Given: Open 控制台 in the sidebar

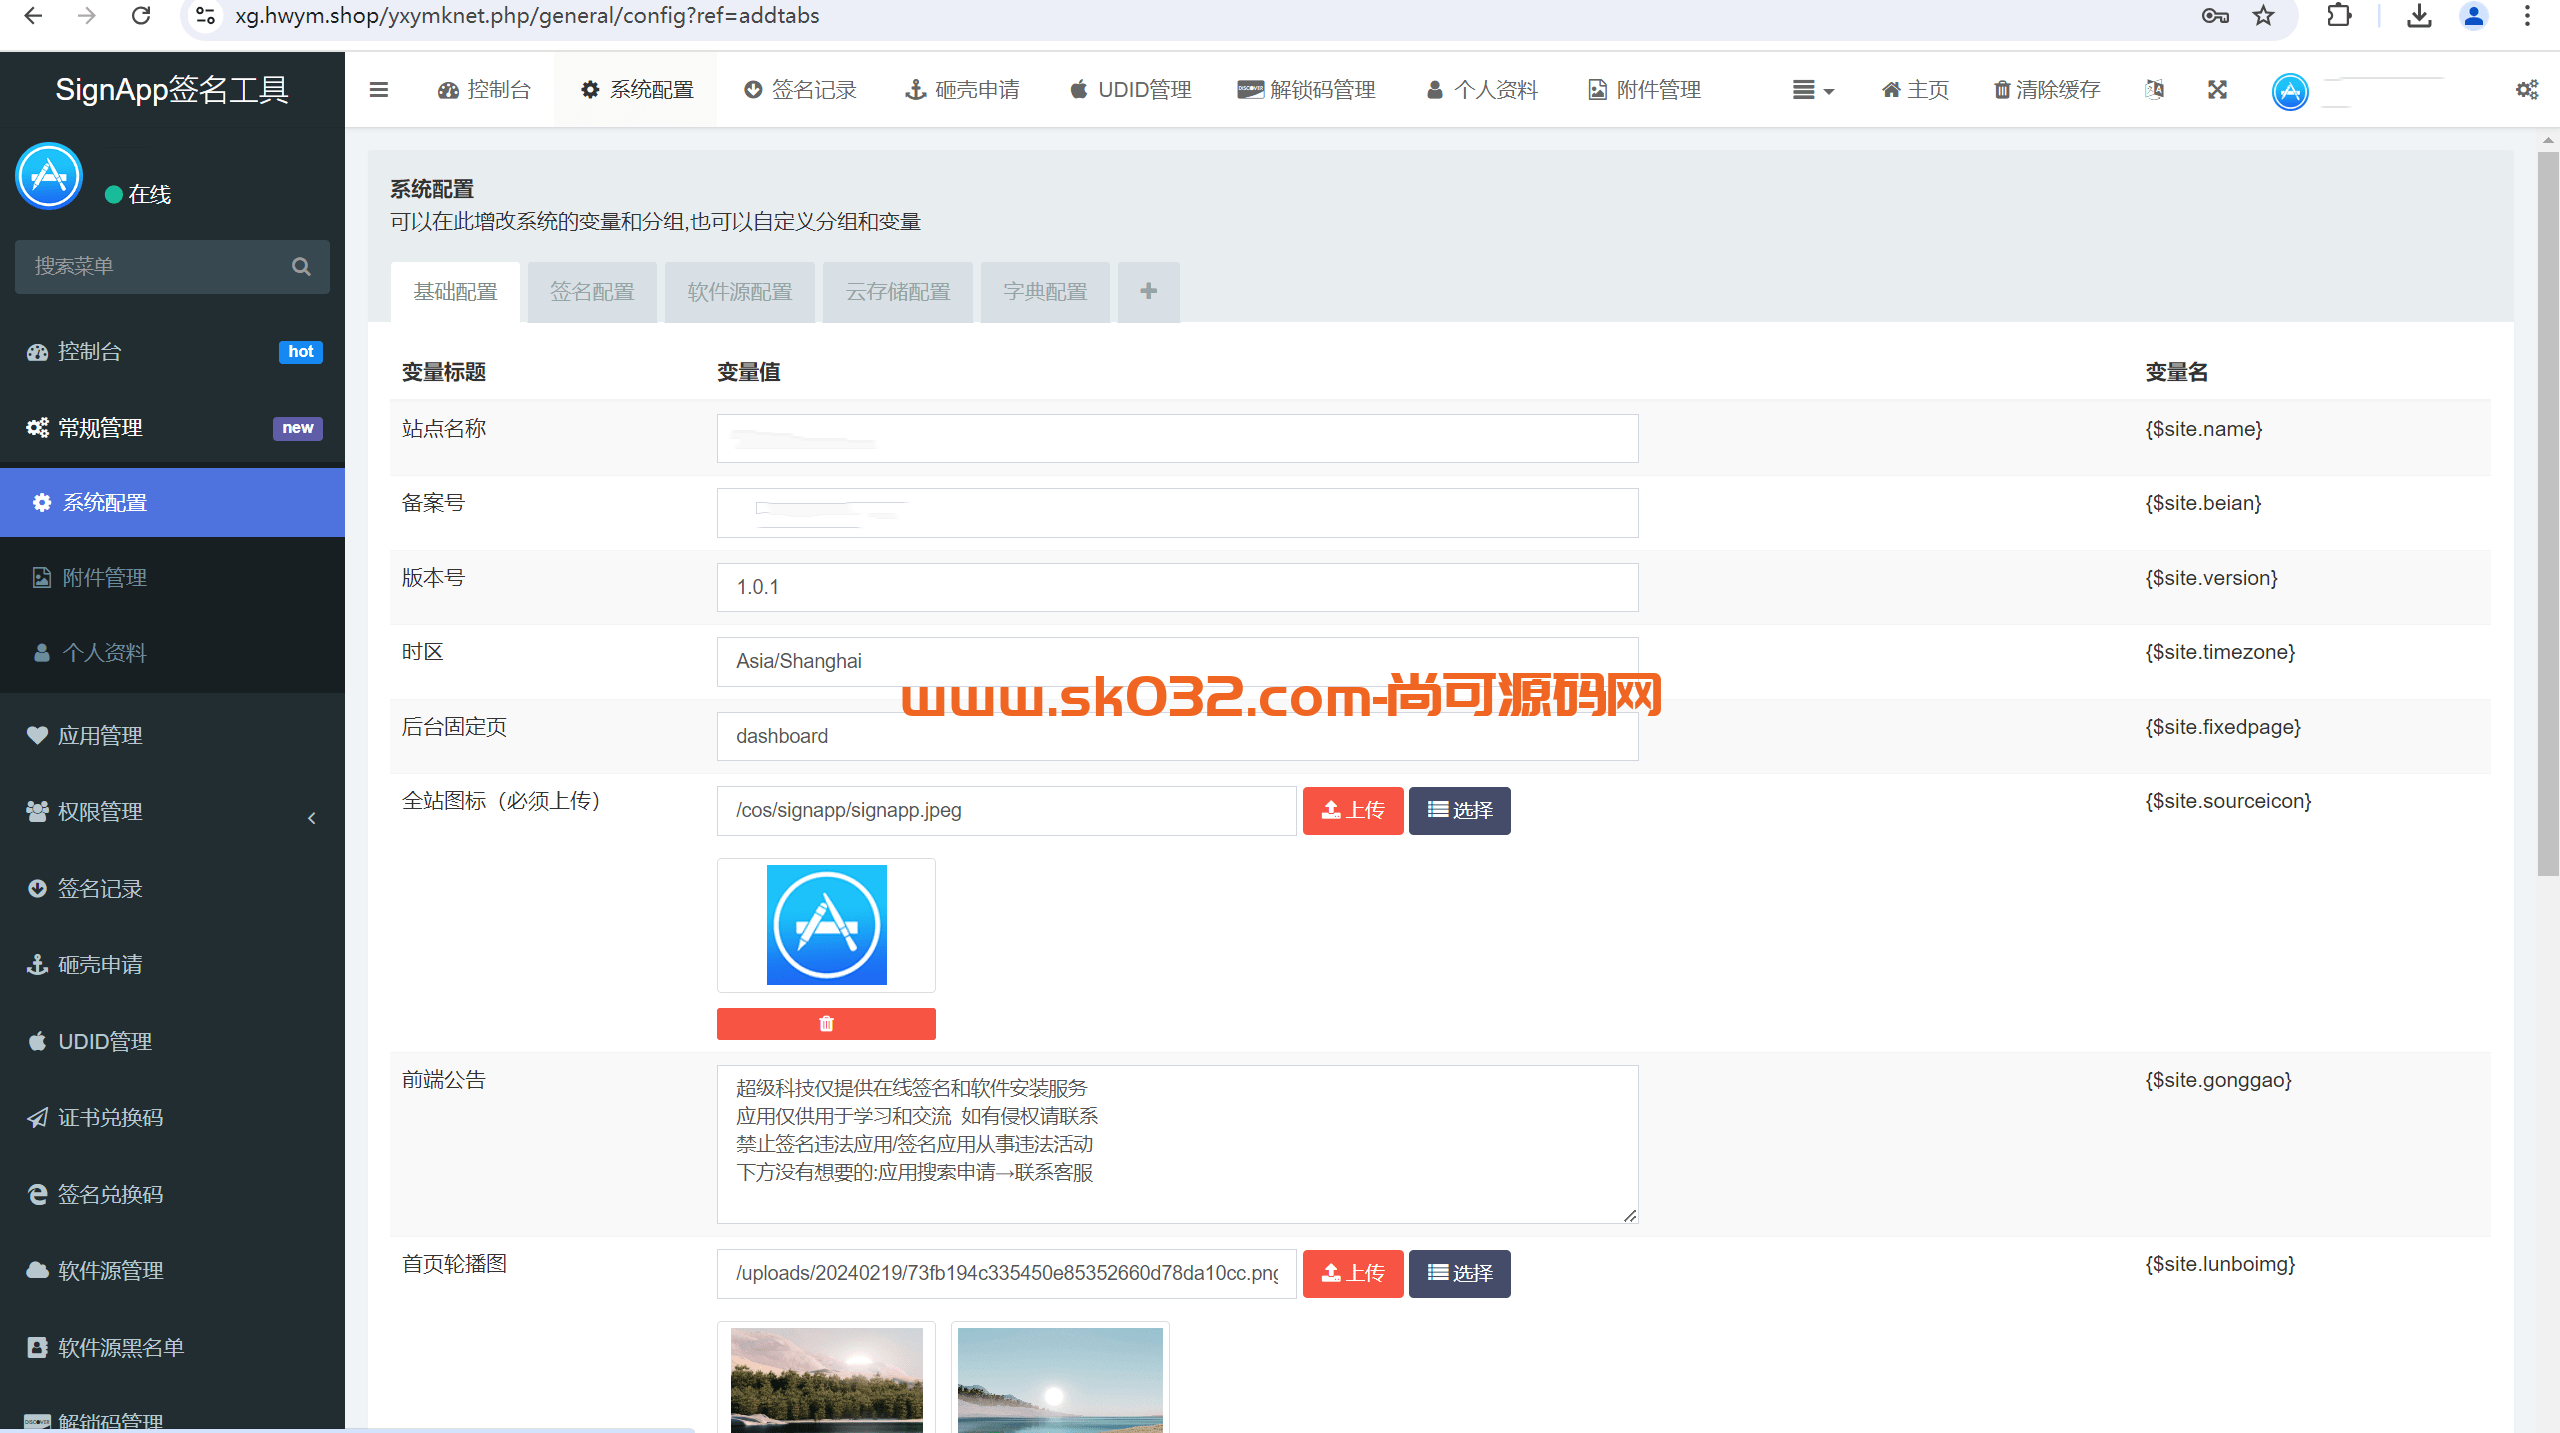Looking at the screenshot, I should pos(172,351).
